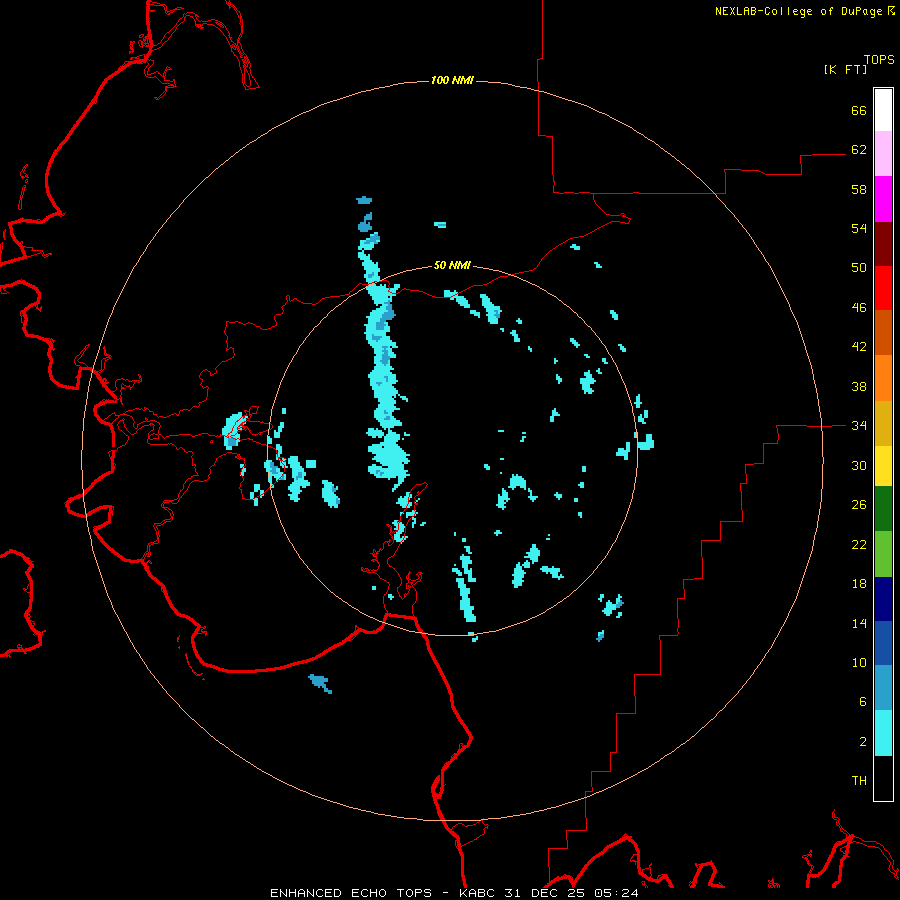Click the legend value '34'
Image resolution: width=900 pixels, height=900 pixels.
click(859, 426)
